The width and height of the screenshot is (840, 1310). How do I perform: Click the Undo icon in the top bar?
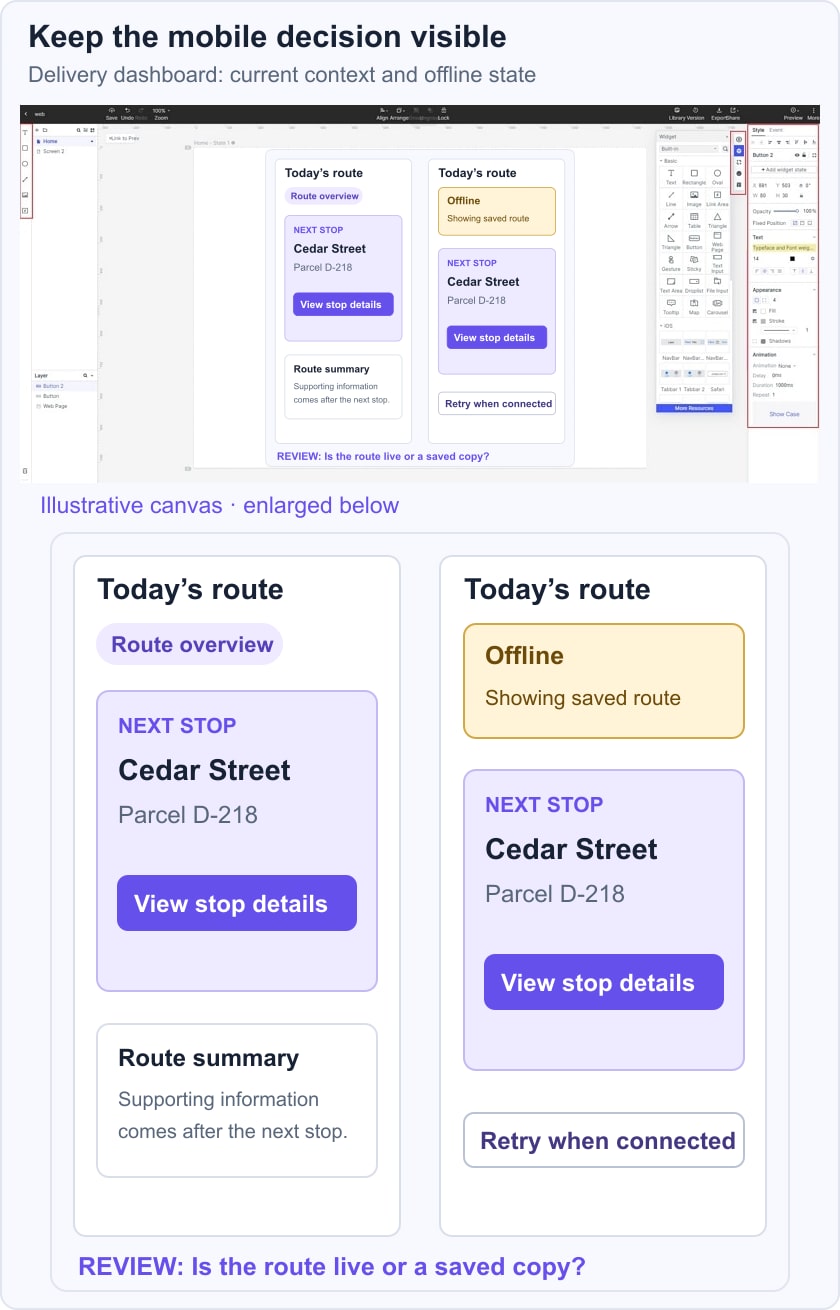127,110
